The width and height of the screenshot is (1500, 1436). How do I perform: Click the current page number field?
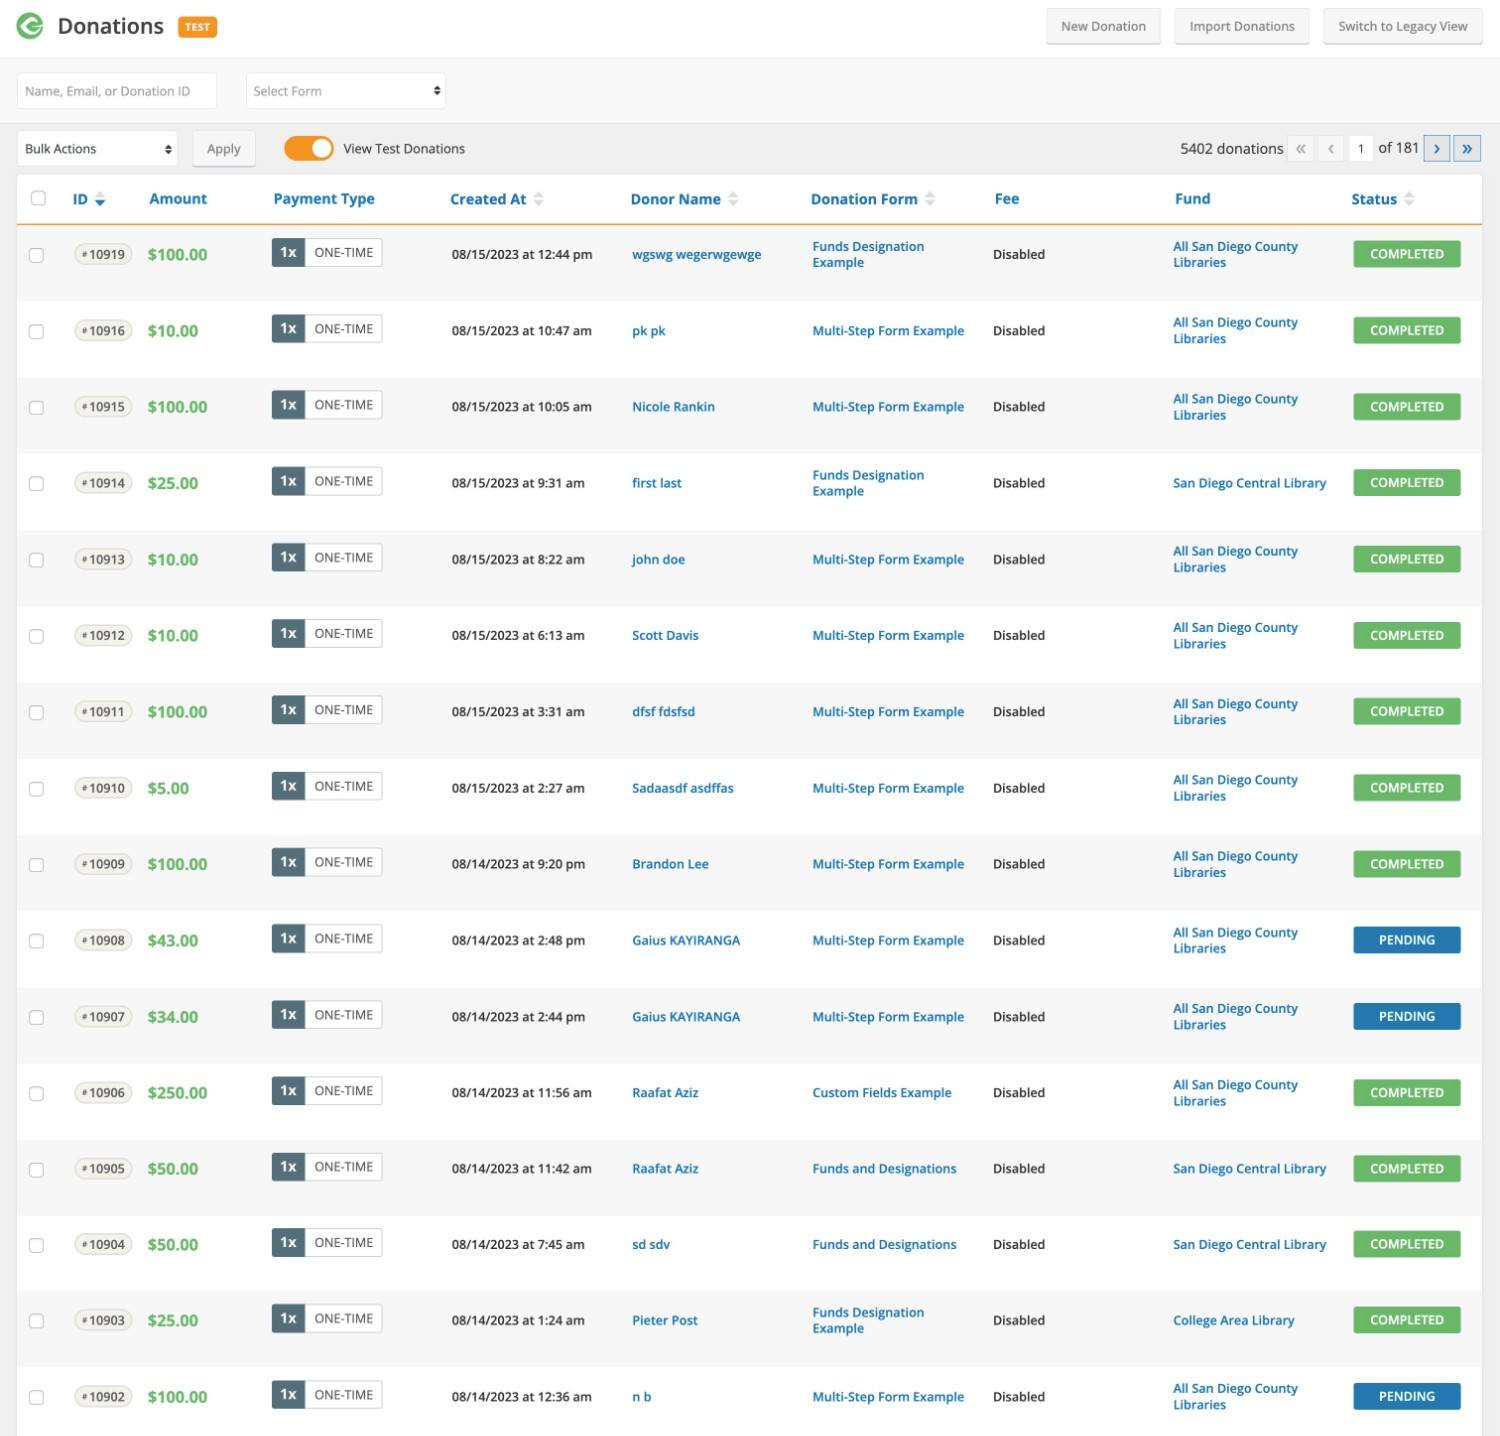point(1360,148)
